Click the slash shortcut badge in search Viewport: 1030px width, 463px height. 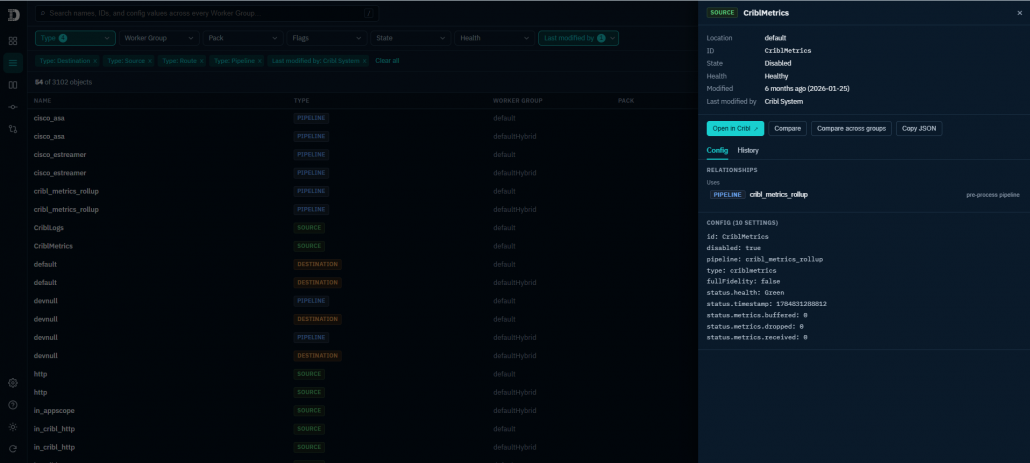pos(369,13)
